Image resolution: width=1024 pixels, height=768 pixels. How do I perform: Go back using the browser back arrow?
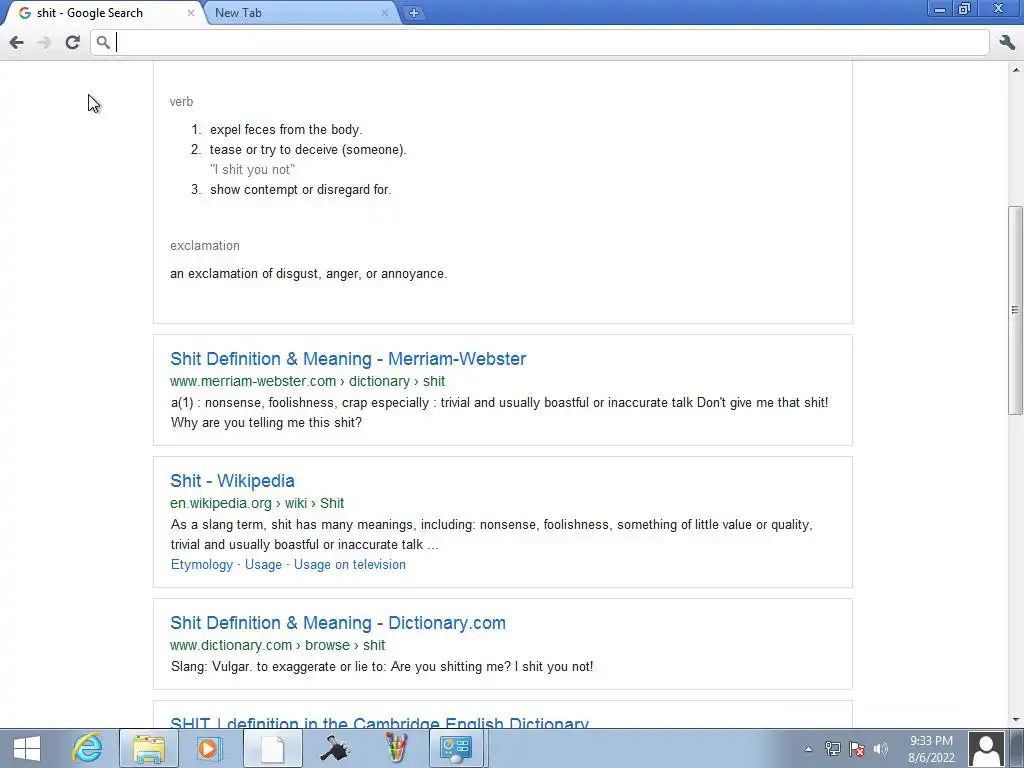point(16,43)
